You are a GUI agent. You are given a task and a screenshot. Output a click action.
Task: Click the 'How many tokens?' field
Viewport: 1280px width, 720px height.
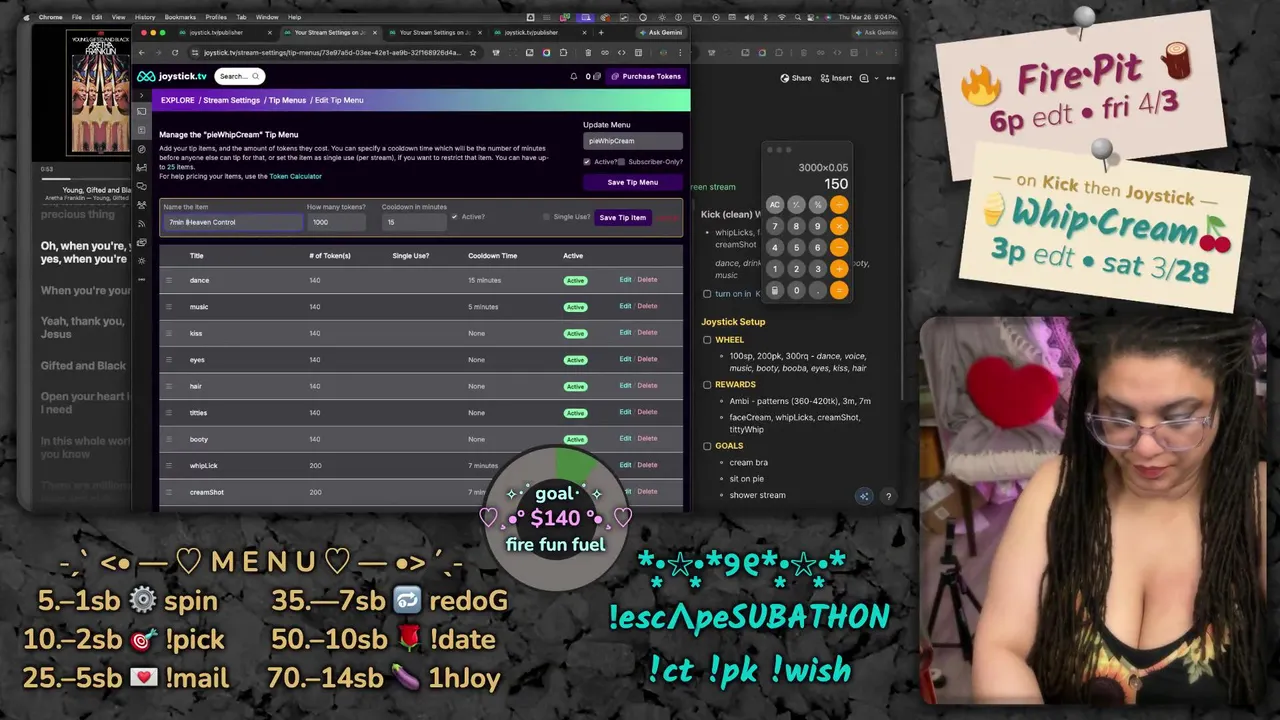337,222
